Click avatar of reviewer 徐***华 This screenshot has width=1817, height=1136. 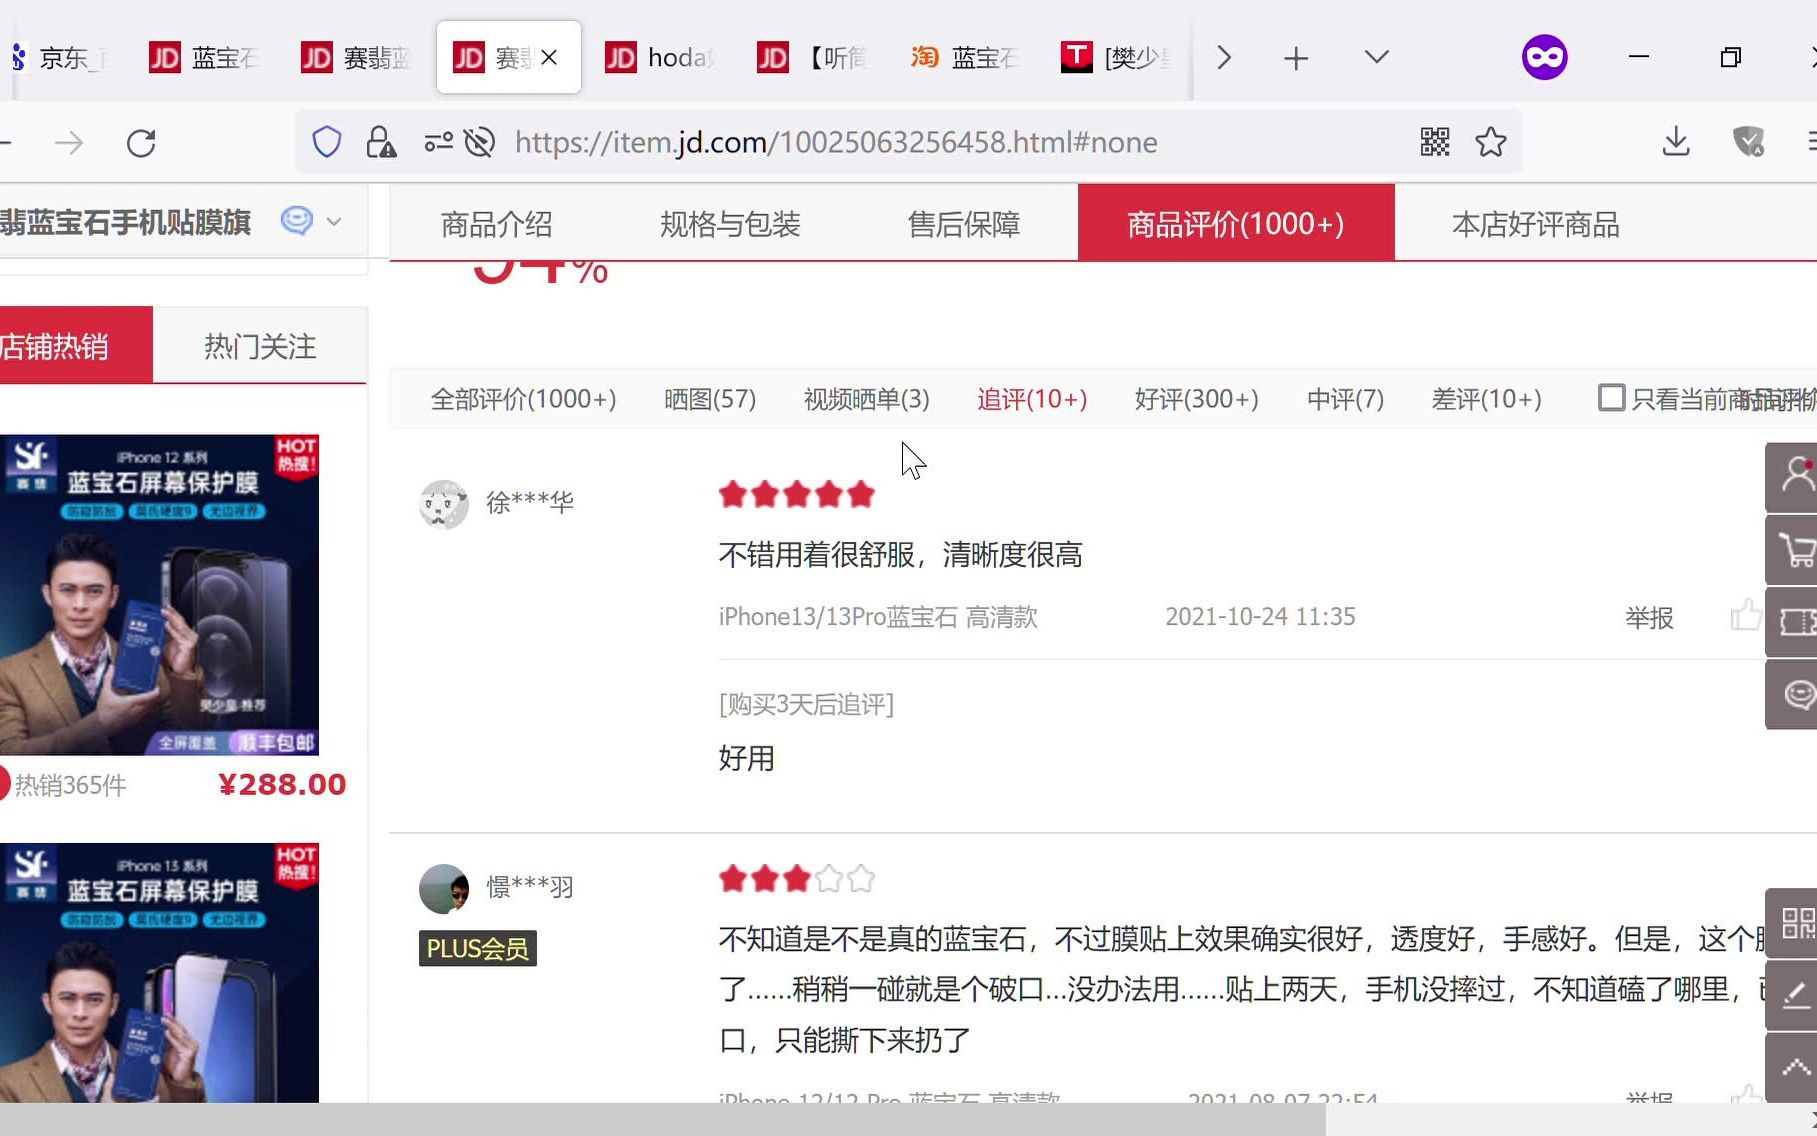(x=444, y=504)
